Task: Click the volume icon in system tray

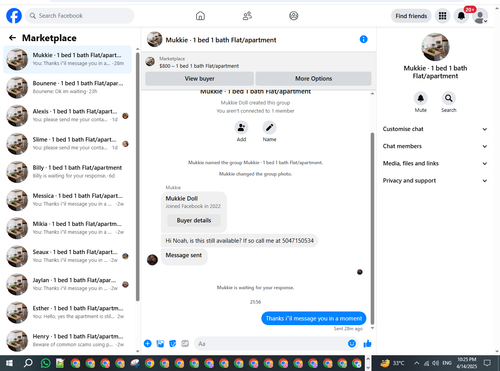Action: (435, 363)
